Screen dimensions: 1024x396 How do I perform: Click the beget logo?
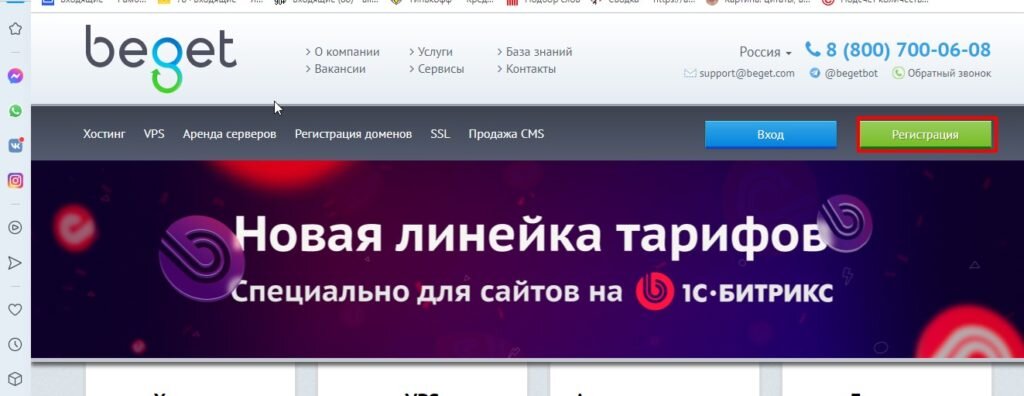[161, 58]
